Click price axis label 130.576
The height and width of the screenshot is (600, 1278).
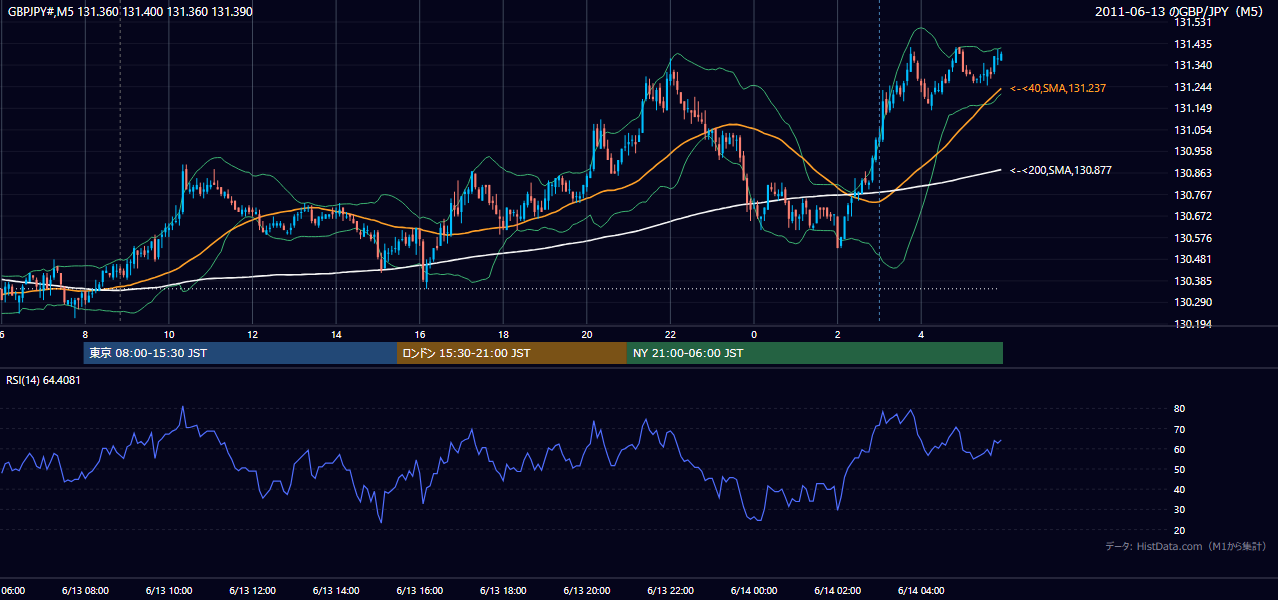tap(1192, 238)
